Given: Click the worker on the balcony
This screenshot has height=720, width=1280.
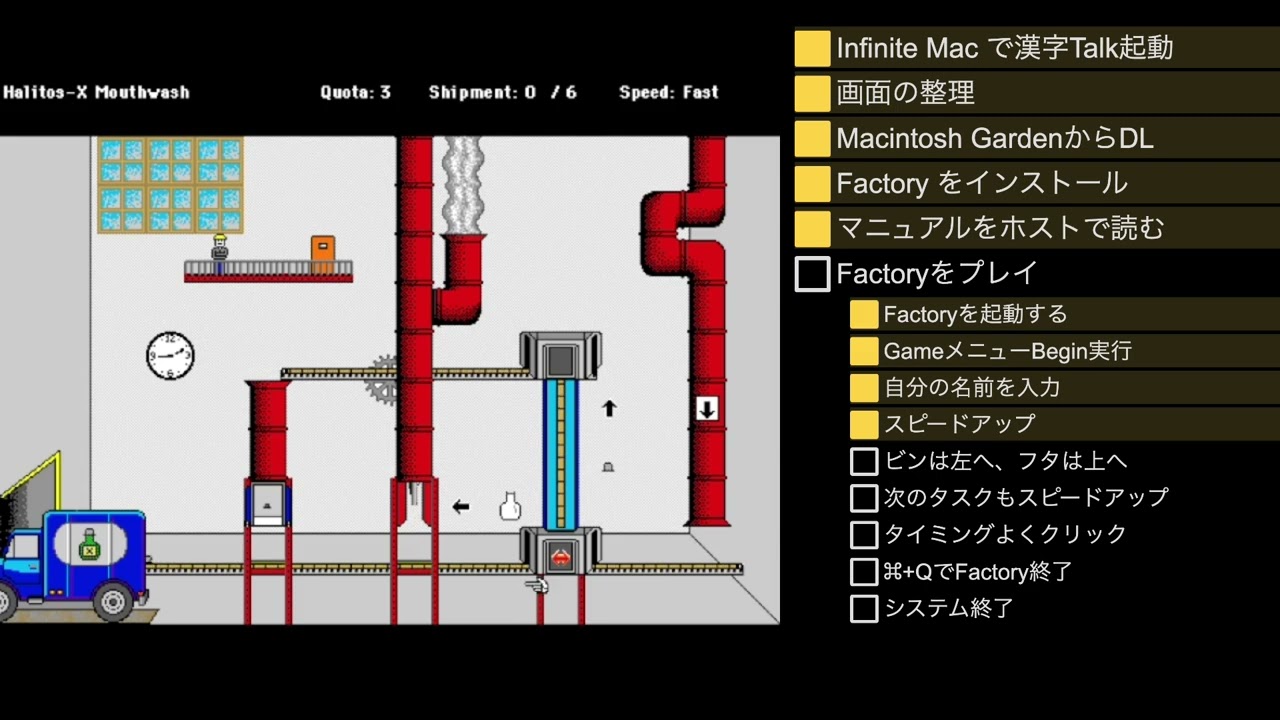Looking at the screenshot, I should (x=220, y=254).
